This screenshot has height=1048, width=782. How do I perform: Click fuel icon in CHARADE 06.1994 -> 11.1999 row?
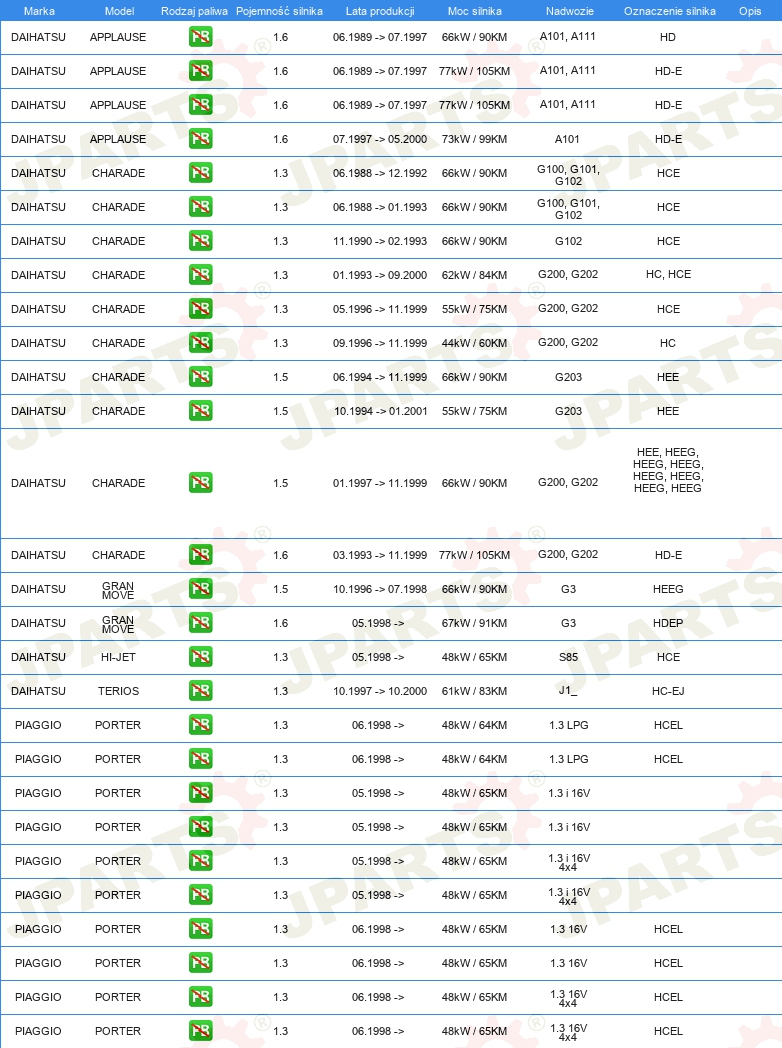[x=201, y=377]
